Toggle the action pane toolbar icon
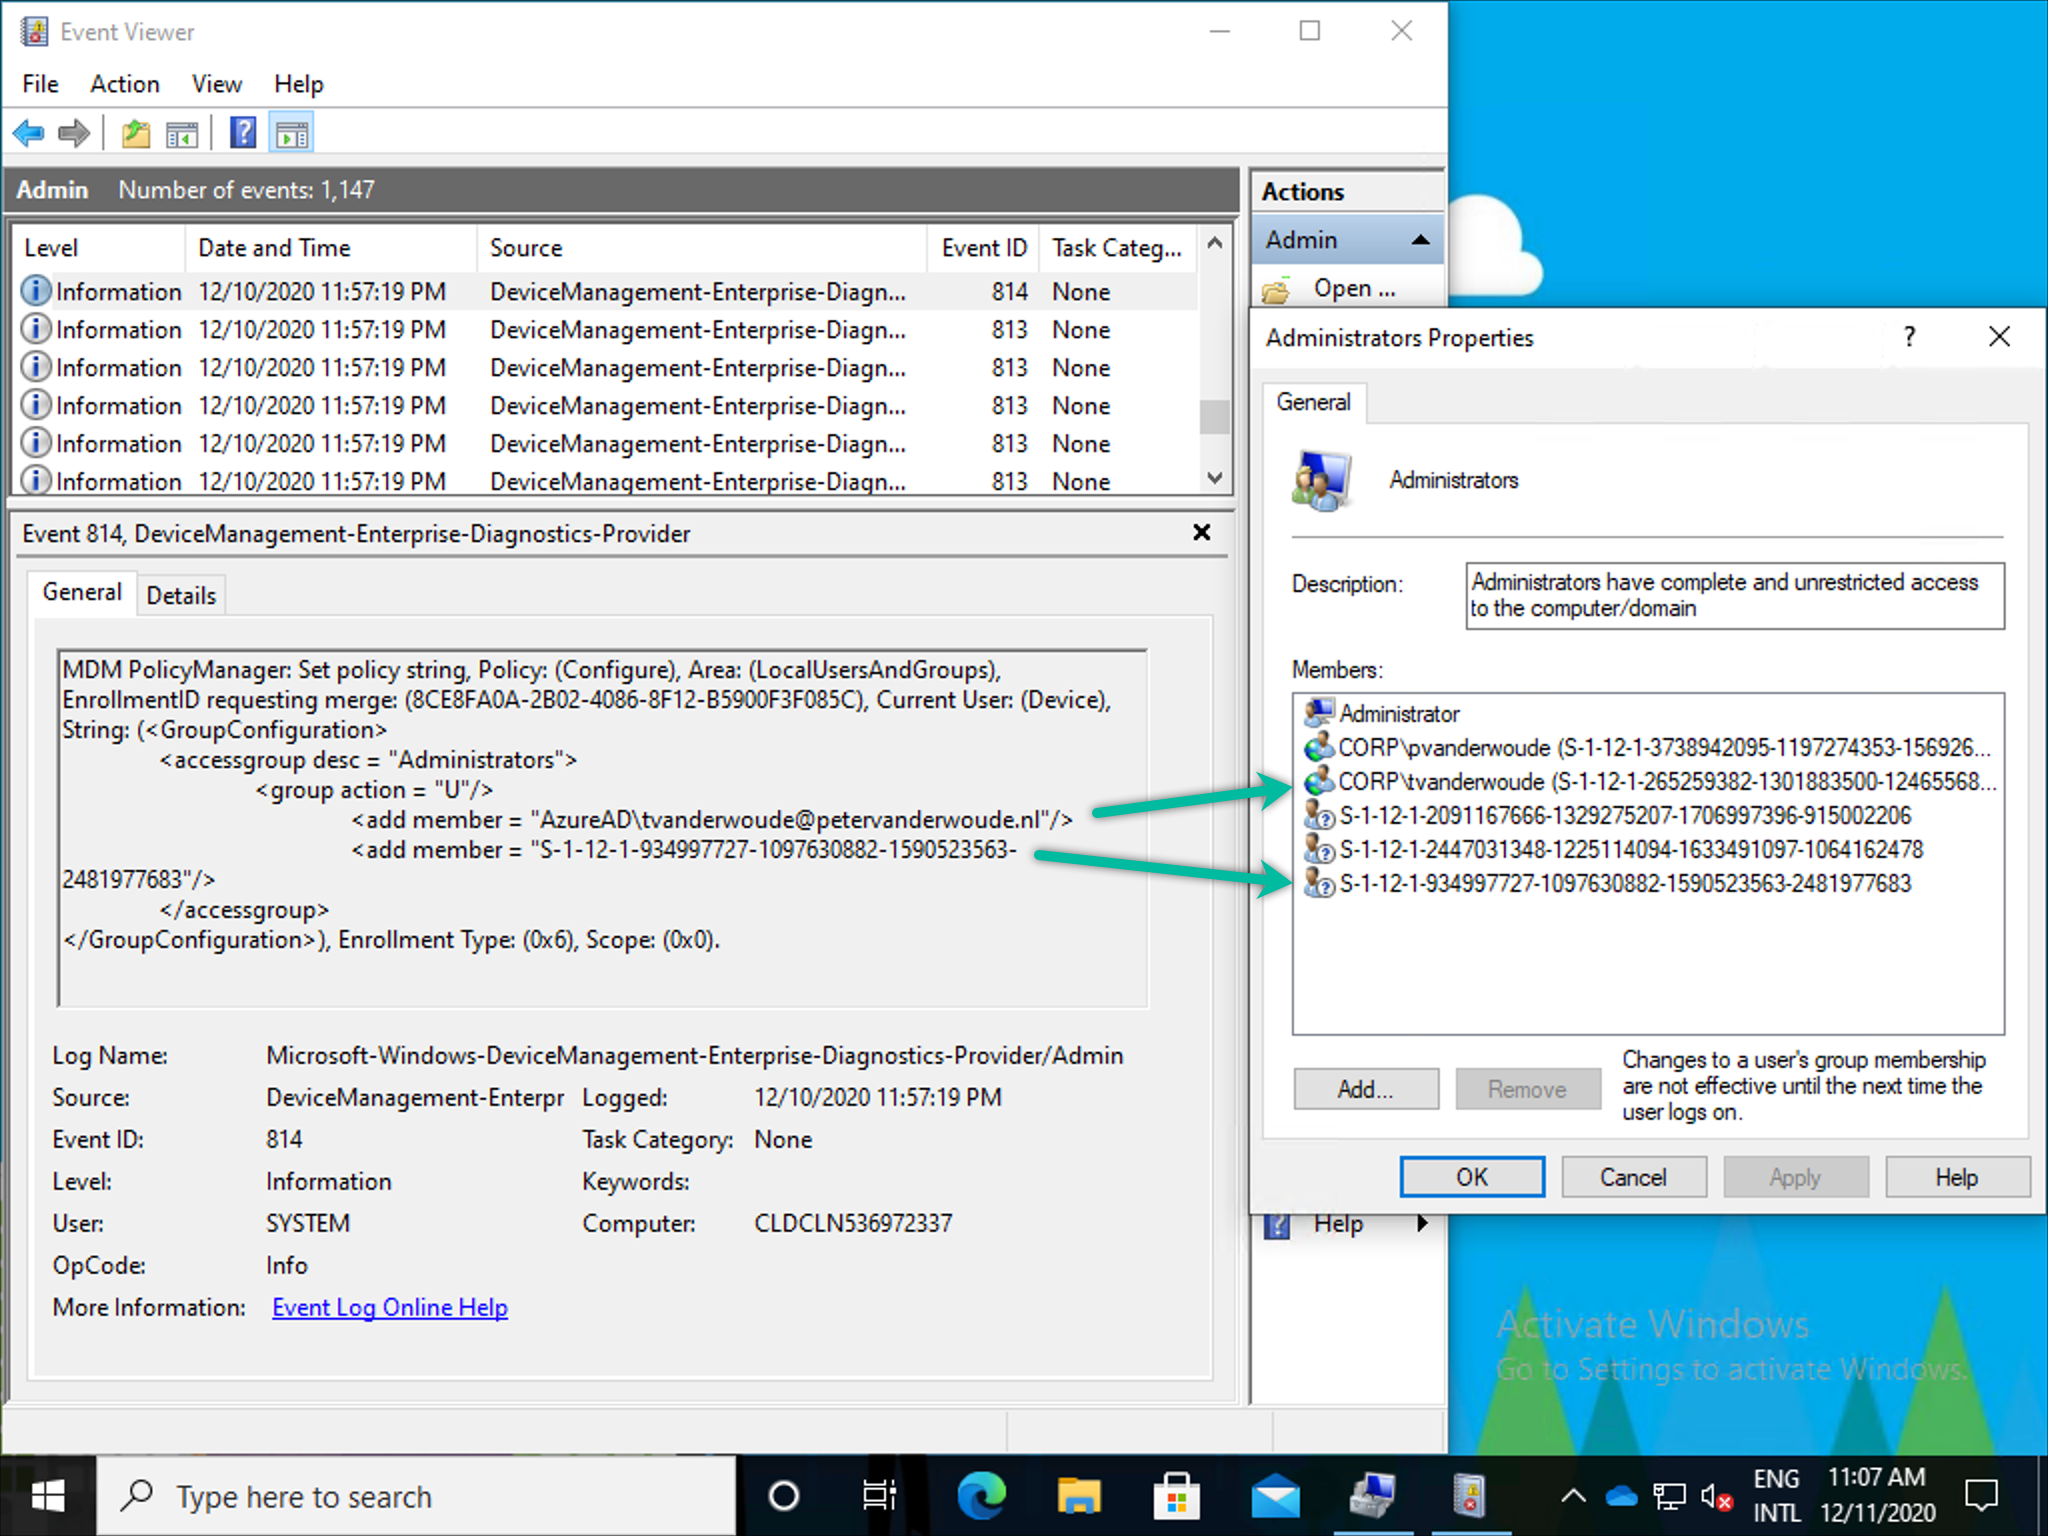 click(x=290, y=131)
